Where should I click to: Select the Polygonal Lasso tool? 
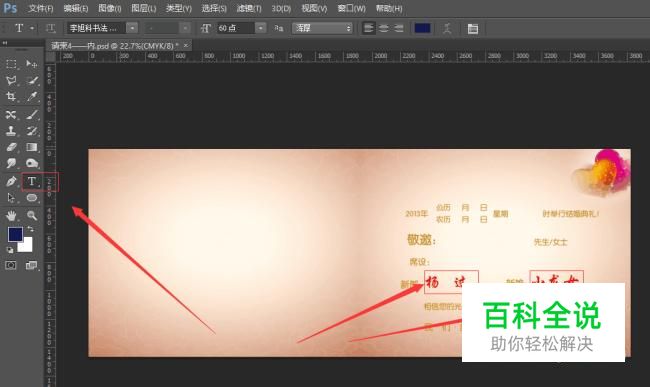[x=11, y=80]
